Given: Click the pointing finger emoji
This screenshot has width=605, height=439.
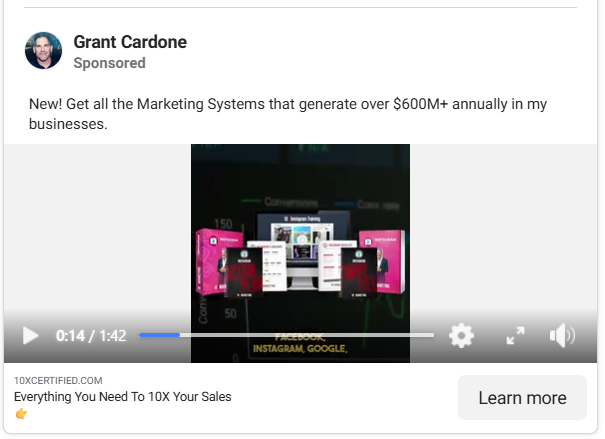Looking at the screenshot, I should [x=21, y=414].
